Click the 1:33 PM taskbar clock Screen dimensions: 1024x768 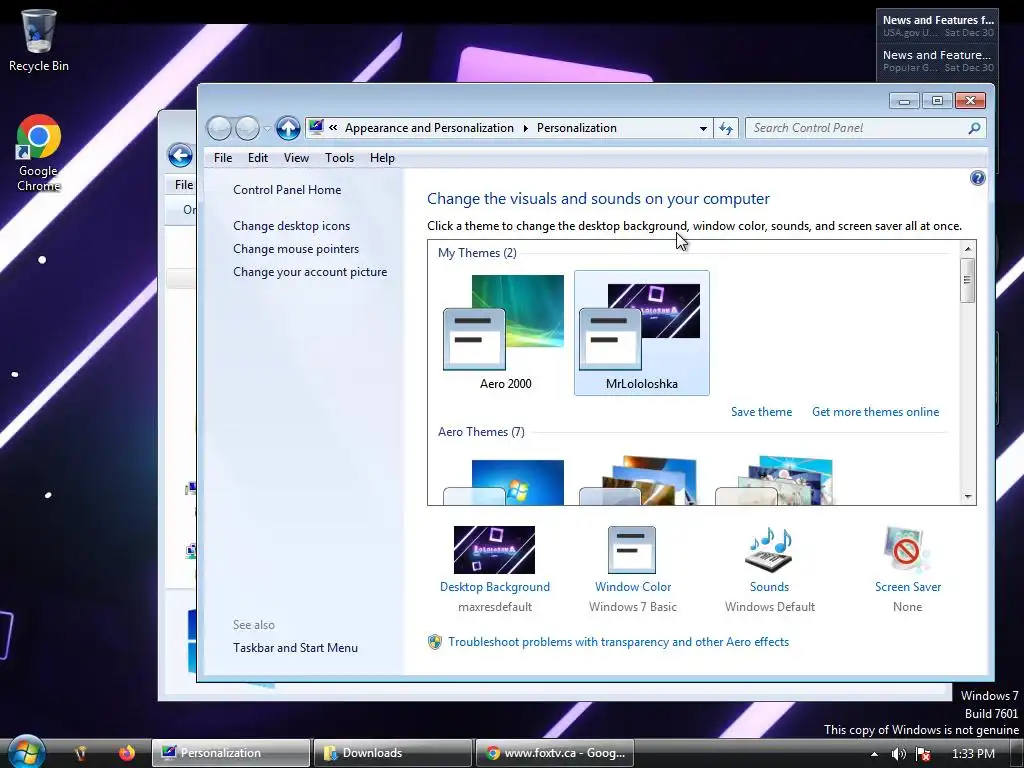coord(973,754)
